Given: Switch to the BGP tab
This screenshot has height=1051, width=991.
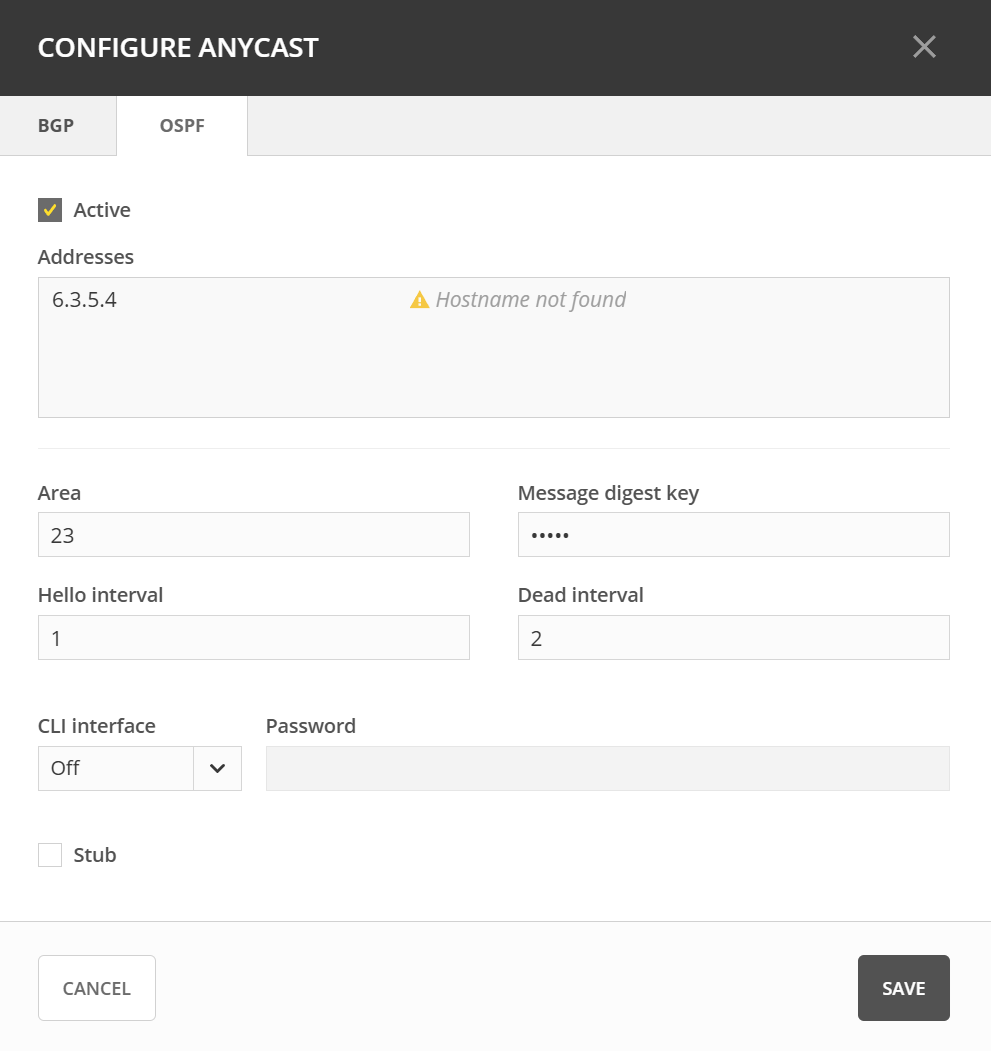Looking at the screenshot, I should [x=56, y=126].
